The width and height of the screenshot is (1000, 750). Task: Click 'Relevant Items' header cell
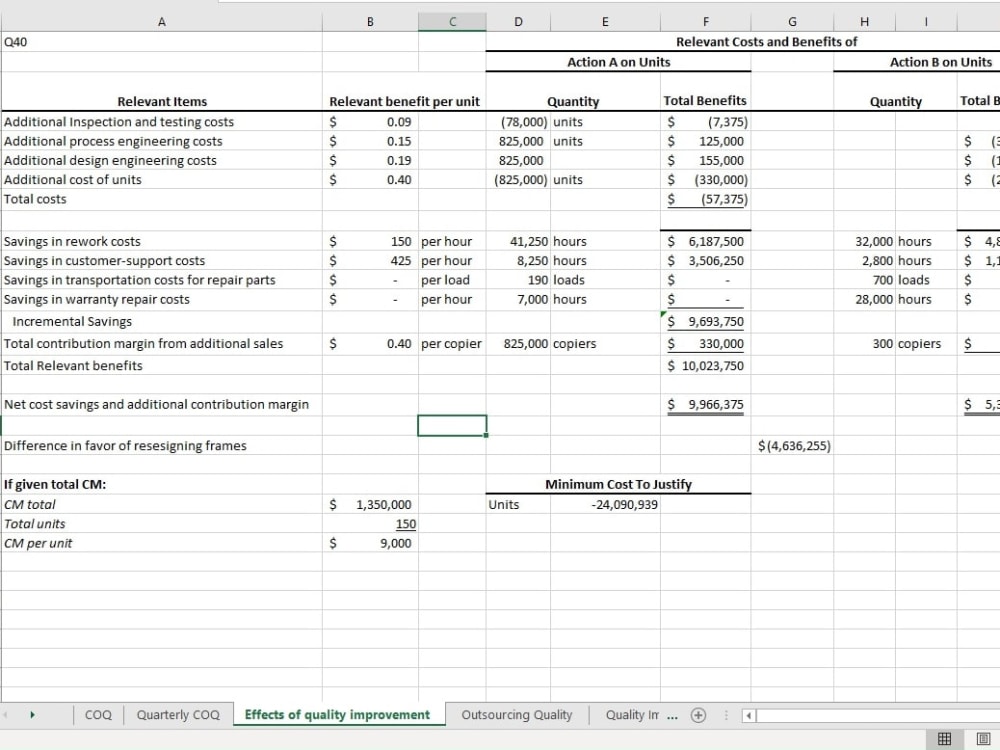click(162, 101)
